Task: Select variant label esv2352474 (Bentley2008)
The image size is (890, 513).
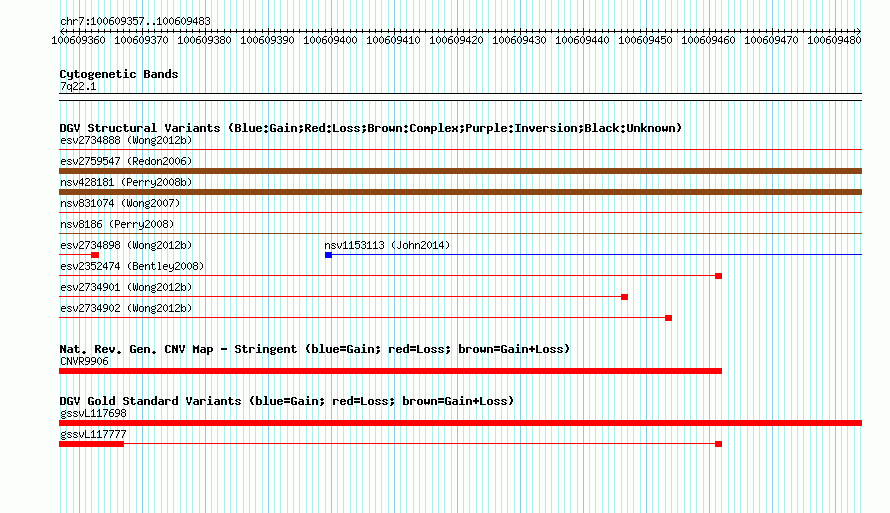Action: [132, 266]
